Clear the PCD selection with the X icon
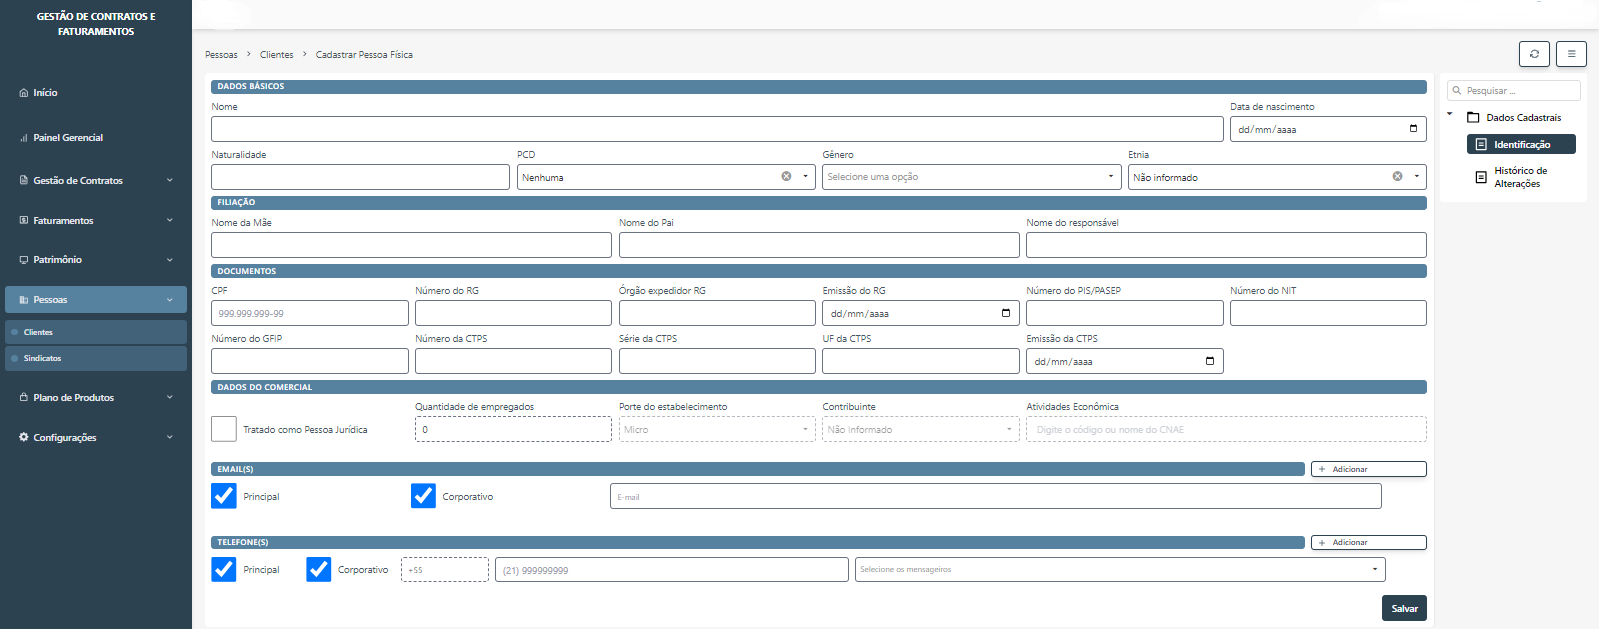Viewport: 1599px width, 629px height. pyautogui.click(x=786, y=177)
